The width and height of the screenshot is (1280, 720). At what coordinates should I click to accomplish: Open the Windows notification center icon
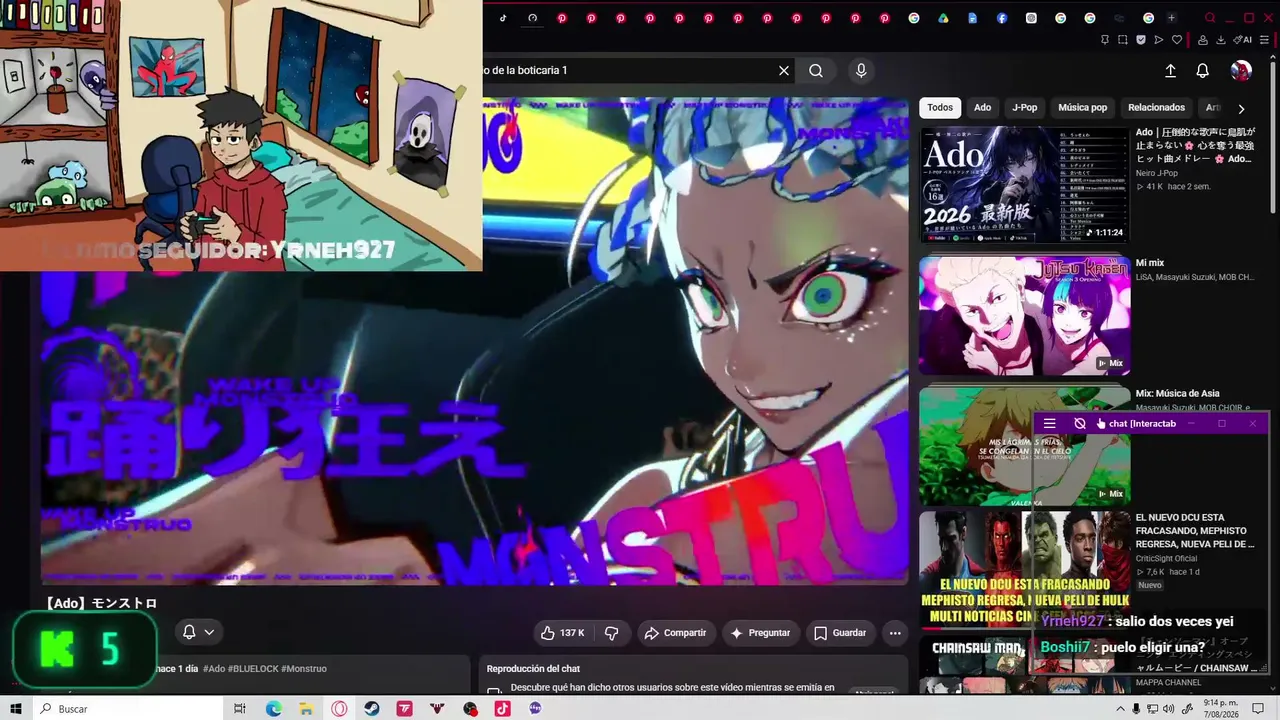tap(1259, 709)
